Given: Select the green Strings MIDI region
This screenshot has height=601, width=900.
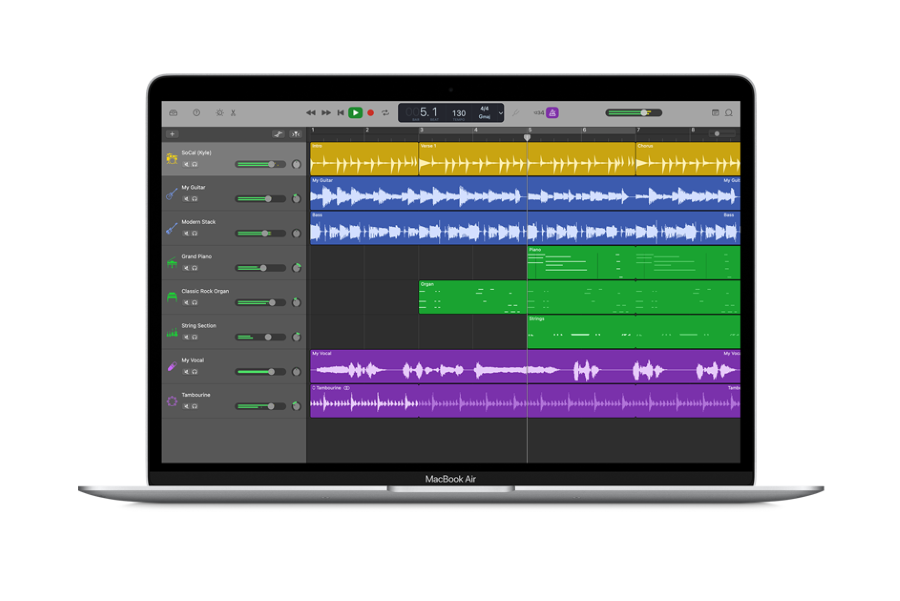Looking at the screenshot, I should pos(581,332).
